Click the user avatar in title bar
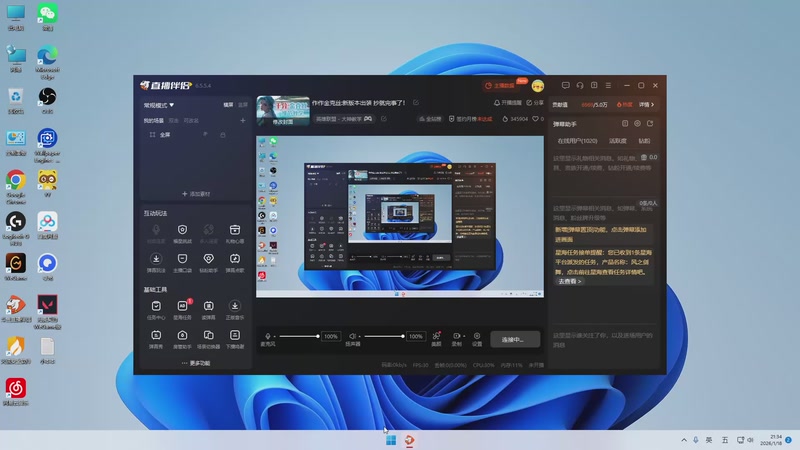Screen dimensions: 800x450 538,86
